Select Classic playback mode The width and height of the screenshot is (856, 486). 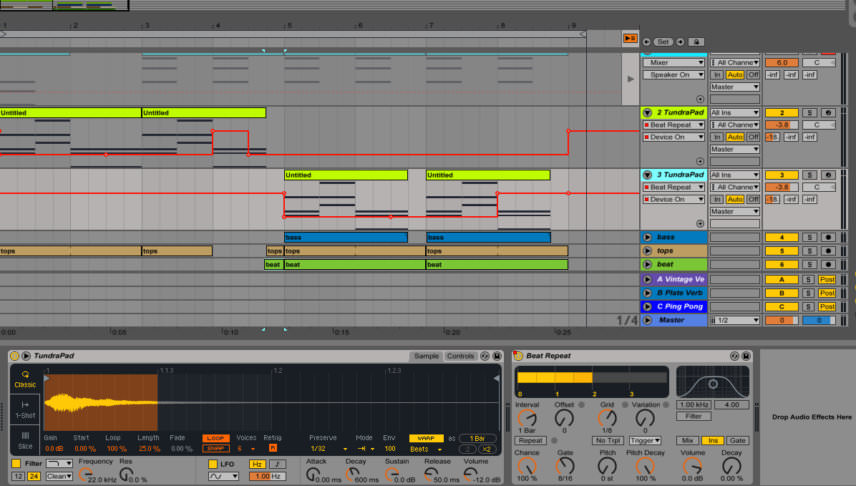click(25, 380)
